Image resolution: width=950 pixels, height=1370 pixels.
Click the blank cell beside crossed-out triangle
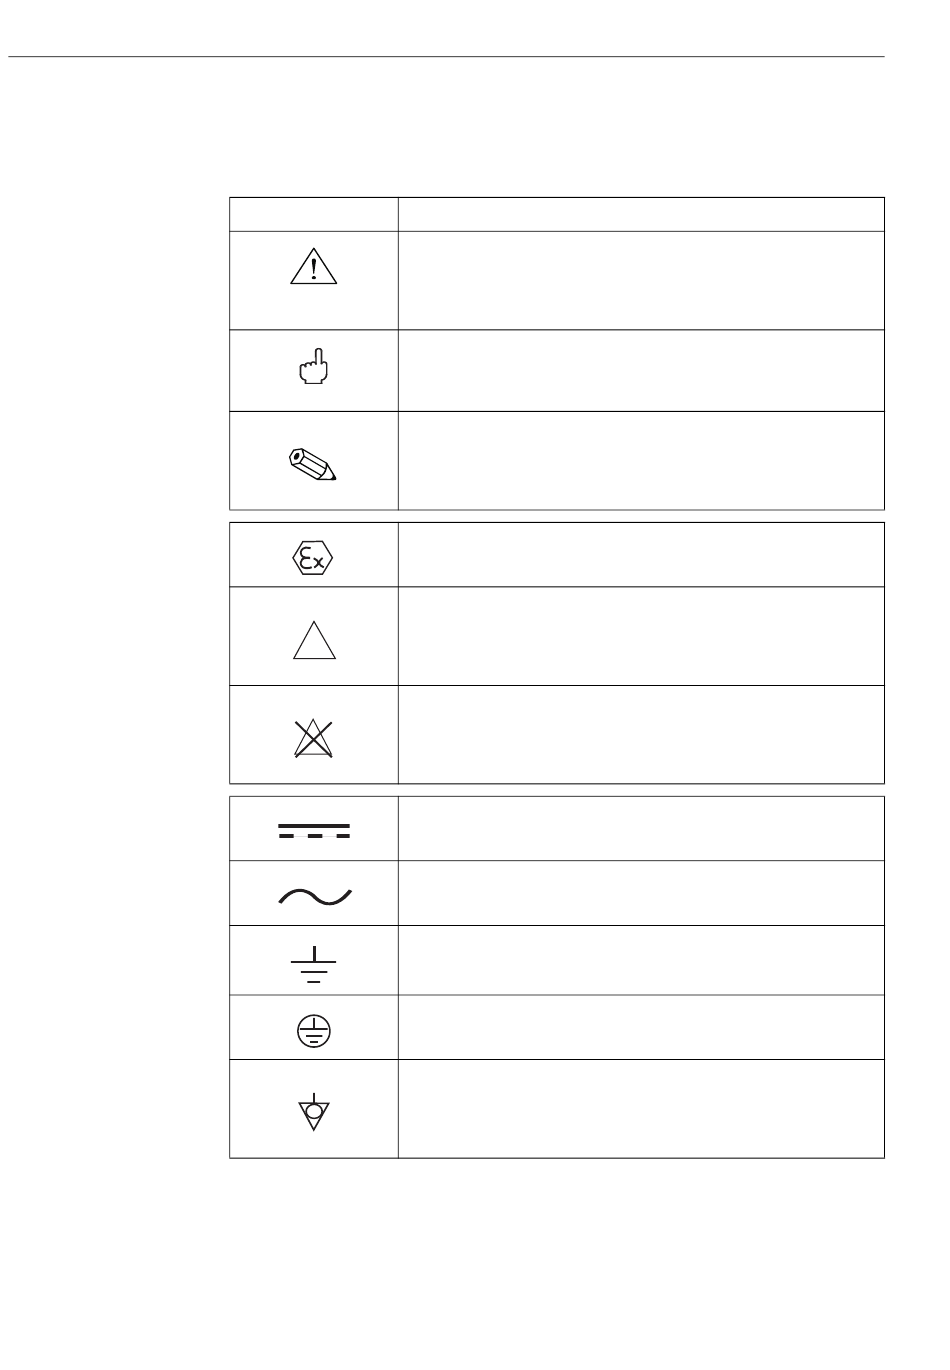click(641, 734)
